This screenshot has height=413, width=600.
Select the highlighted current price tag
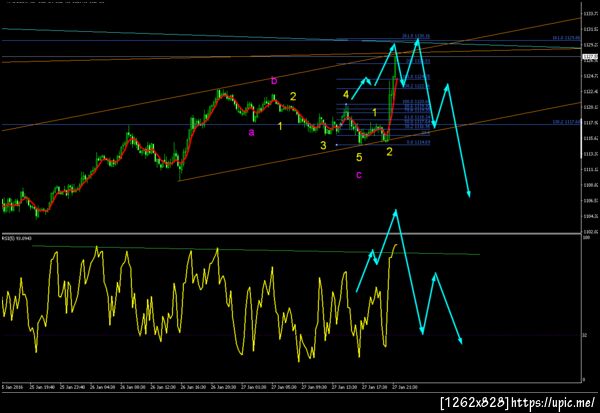(x=590, y=57)
